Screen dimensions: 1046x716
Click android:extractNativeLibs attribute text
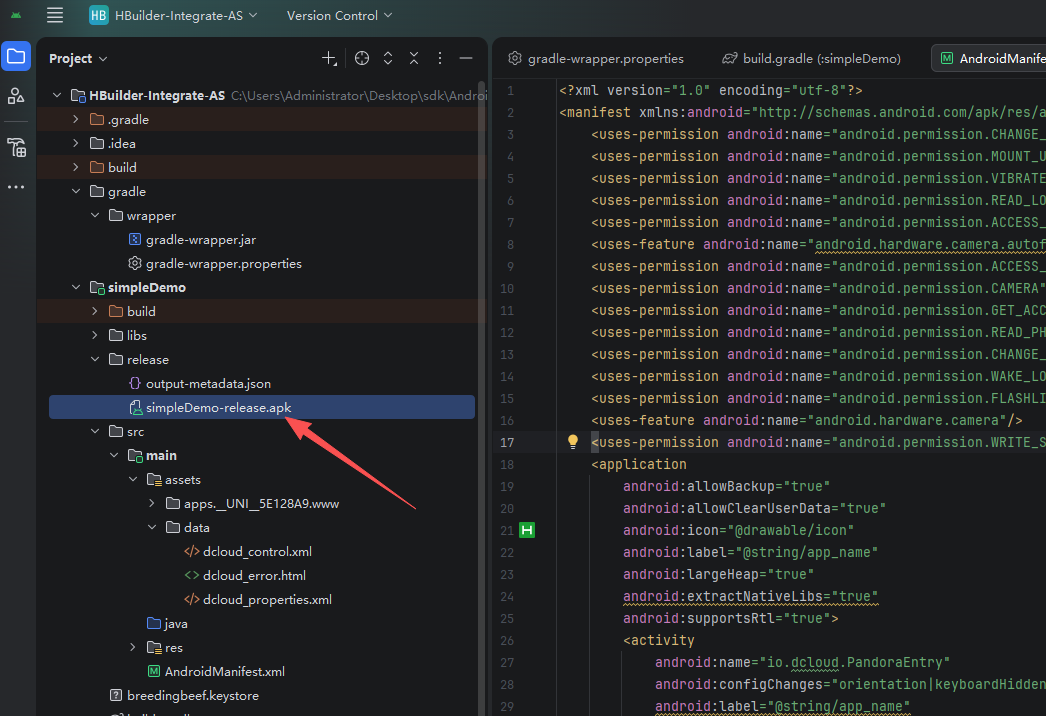(x=750, y=597)
